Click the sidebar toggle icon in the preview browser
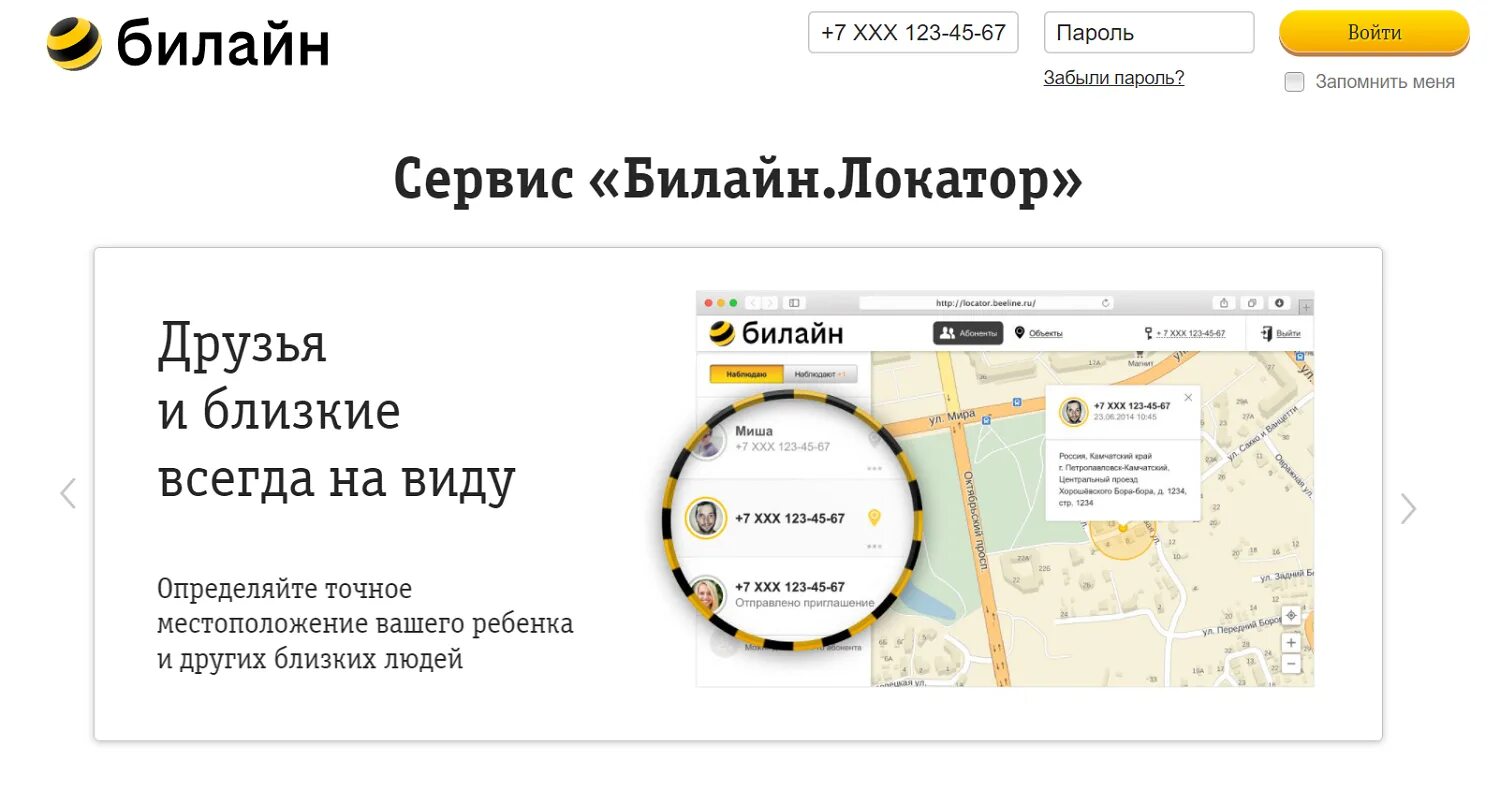The height and width of the screenshot is (790, 1500). (x=794, y=302)
